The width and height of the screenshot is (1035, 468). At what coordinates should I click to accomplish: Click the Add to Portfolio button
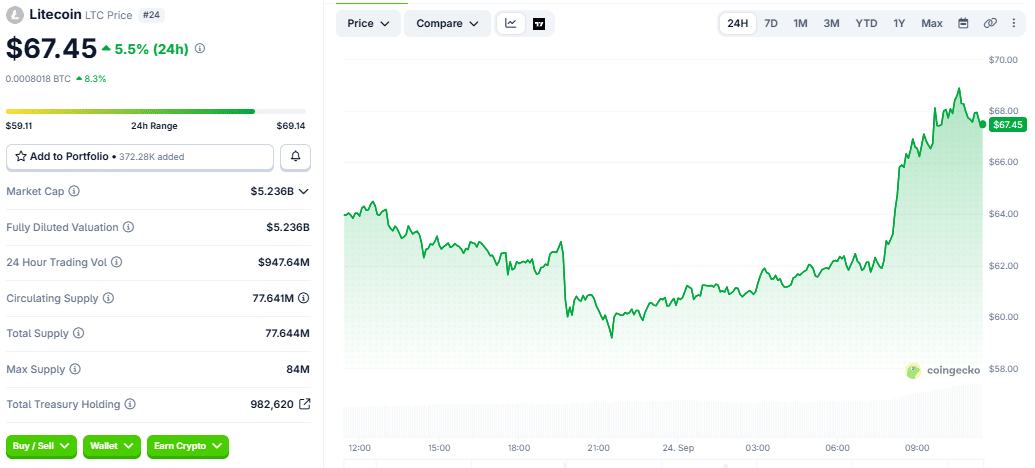point(140,157)
